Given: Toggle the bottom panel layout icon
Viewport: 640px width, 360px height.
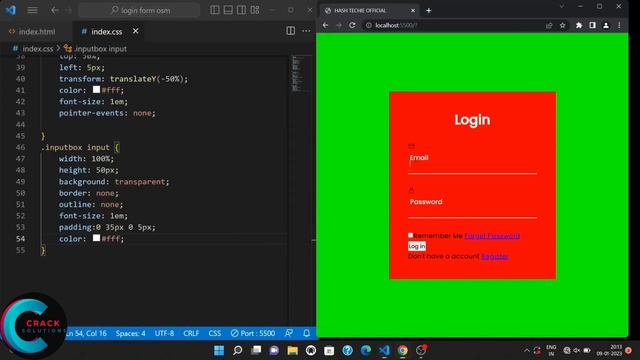Looking at the screenshot, I should pyautogui.click(x=228, y=10).
